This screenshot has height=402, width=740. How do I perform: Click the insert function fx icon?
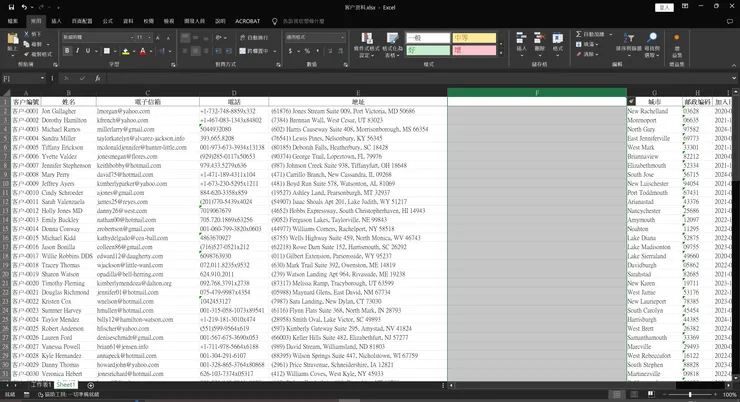98,78
